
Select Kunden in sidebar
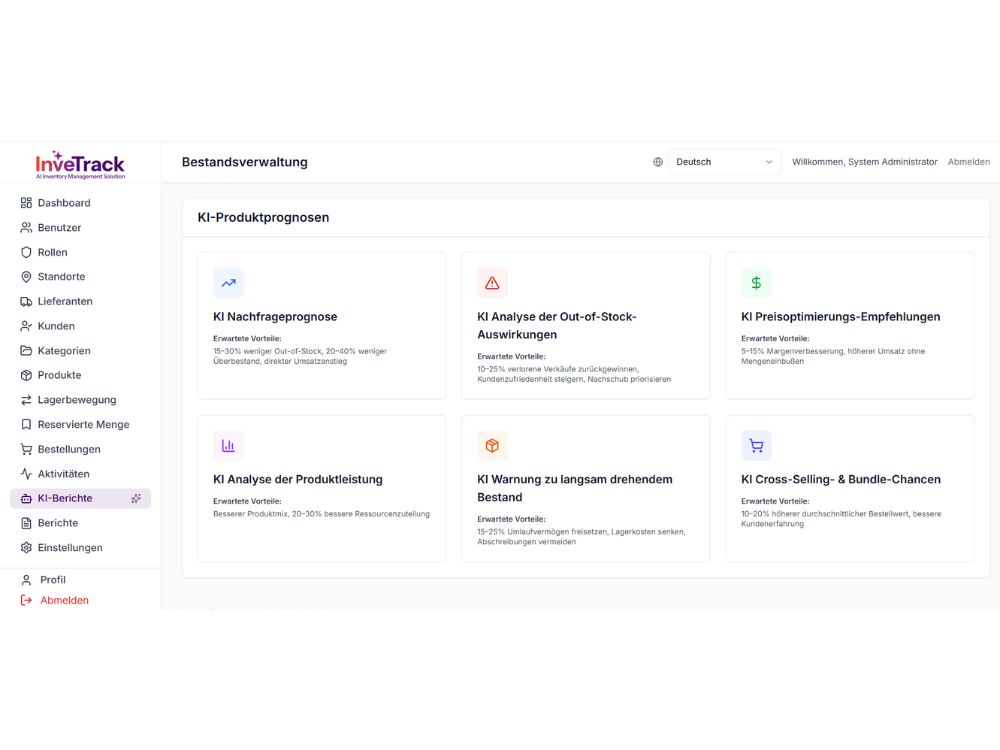[80, 326]
